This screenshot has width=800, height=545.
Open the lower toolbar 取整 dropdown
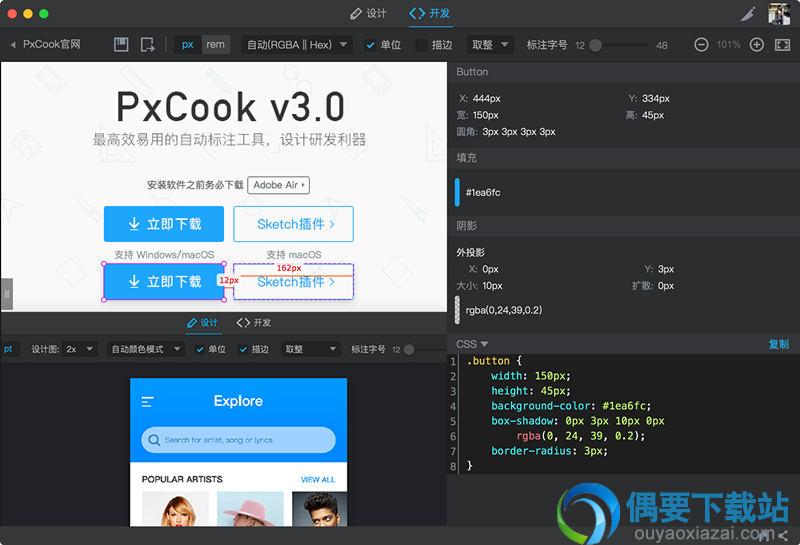310,349
